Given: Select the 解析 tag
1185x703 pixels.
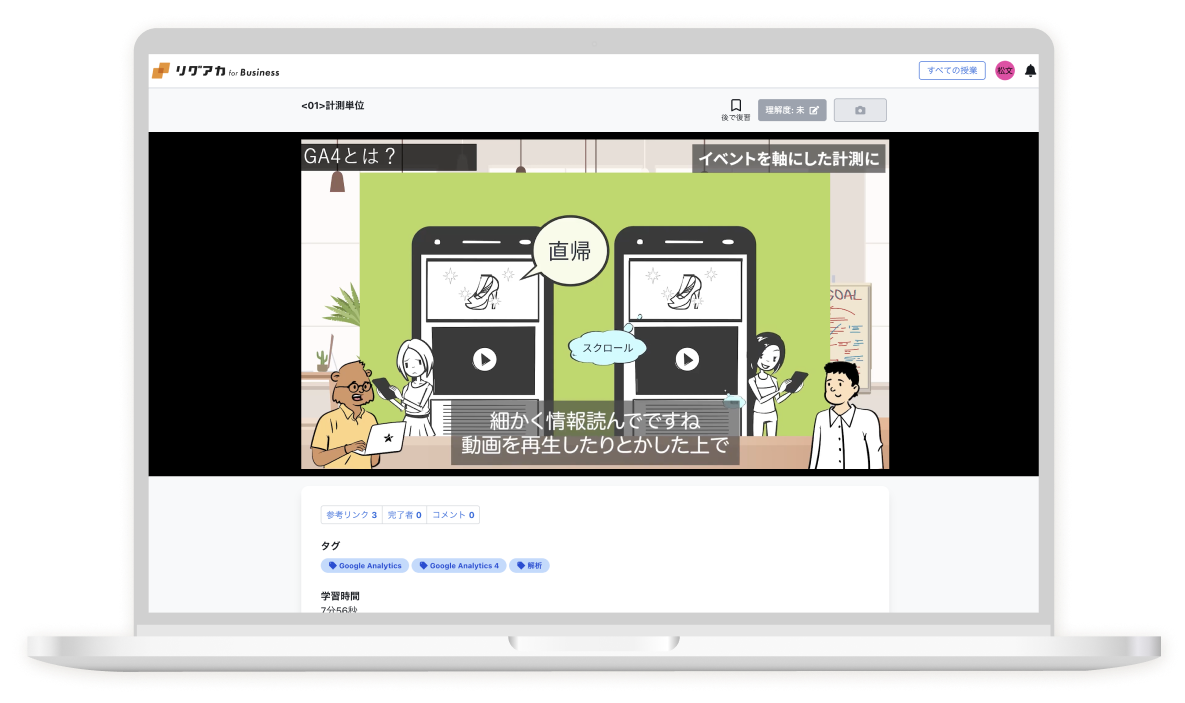Looking at the screenshot, I should 529,565.
